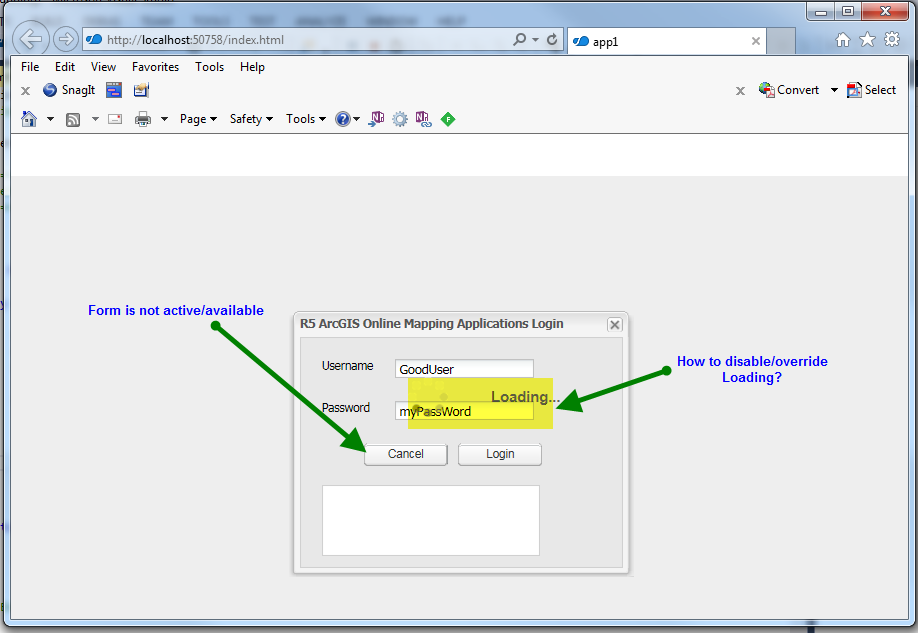Viewport: 918px width, 633px height.
Task: Open the Favorites menu
Action: pos(155,67)
